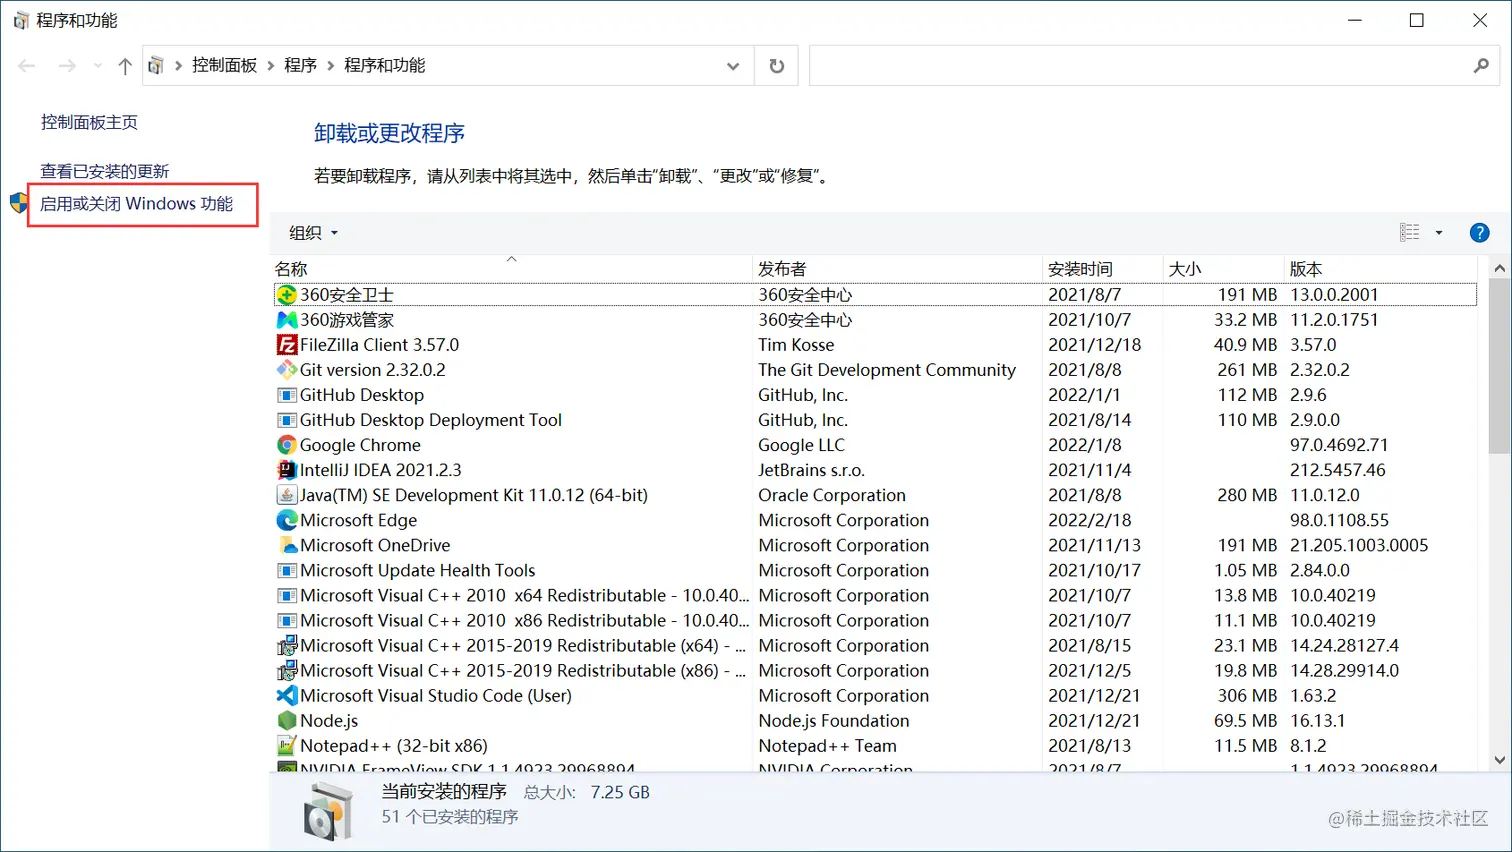
Task: Select the Visual C++ 2010 x64 icon
Action: (287, 595)
